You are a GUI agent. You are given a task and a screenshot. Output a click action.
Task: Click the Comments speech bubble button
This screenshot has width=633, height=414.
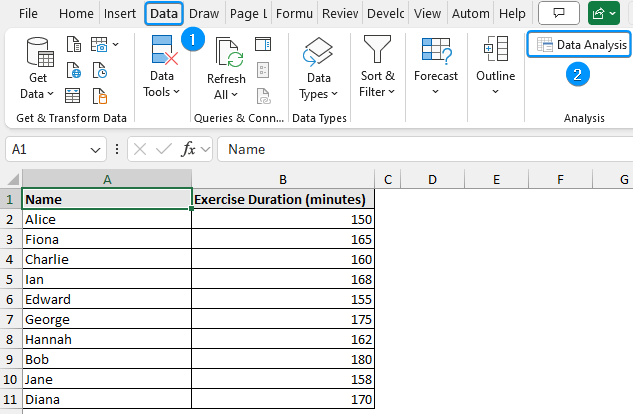tap(559, 13)
